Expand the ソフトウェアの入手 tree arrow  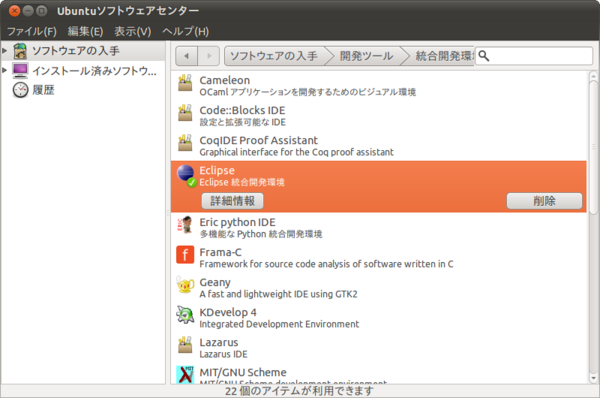pos(5,50)
